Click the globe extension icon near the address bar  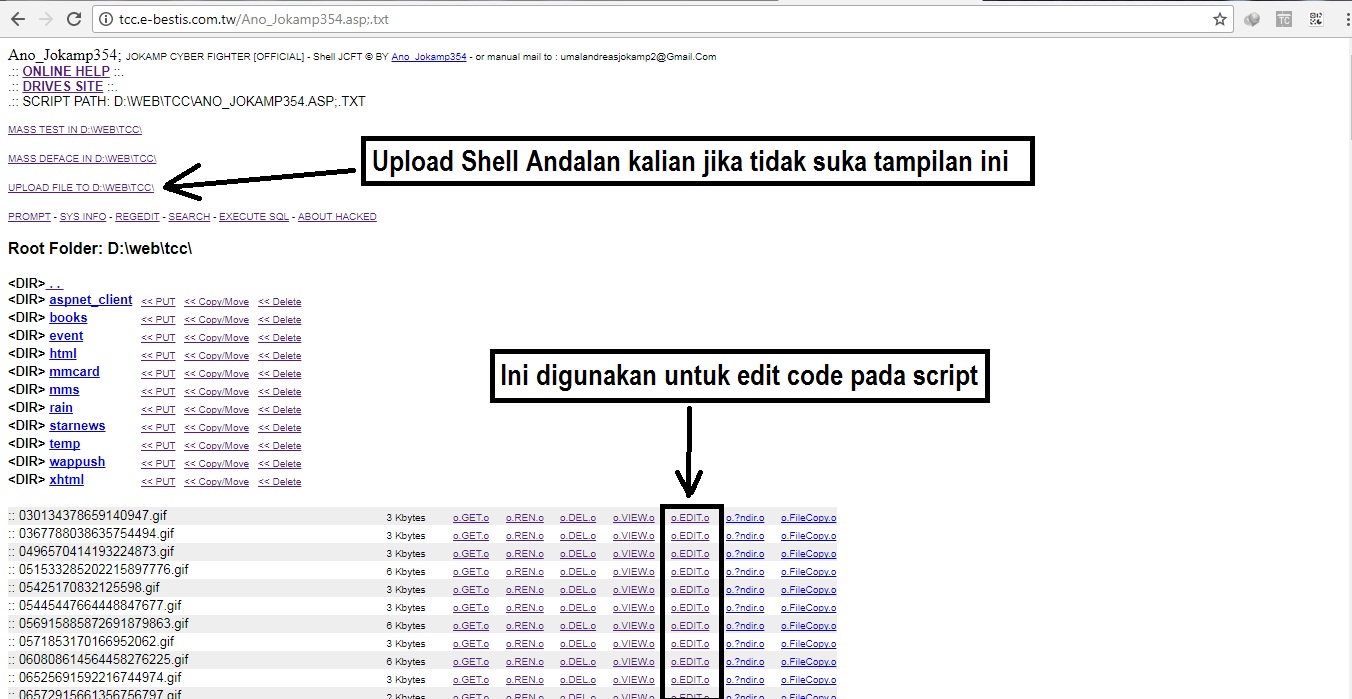point(1252,18)
